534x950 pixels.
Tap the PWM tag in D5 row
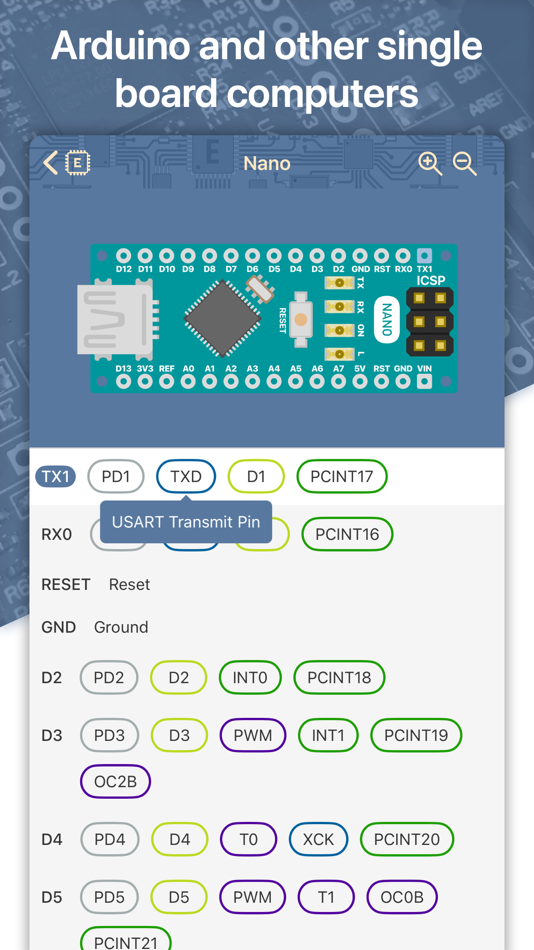click(253, 897)
